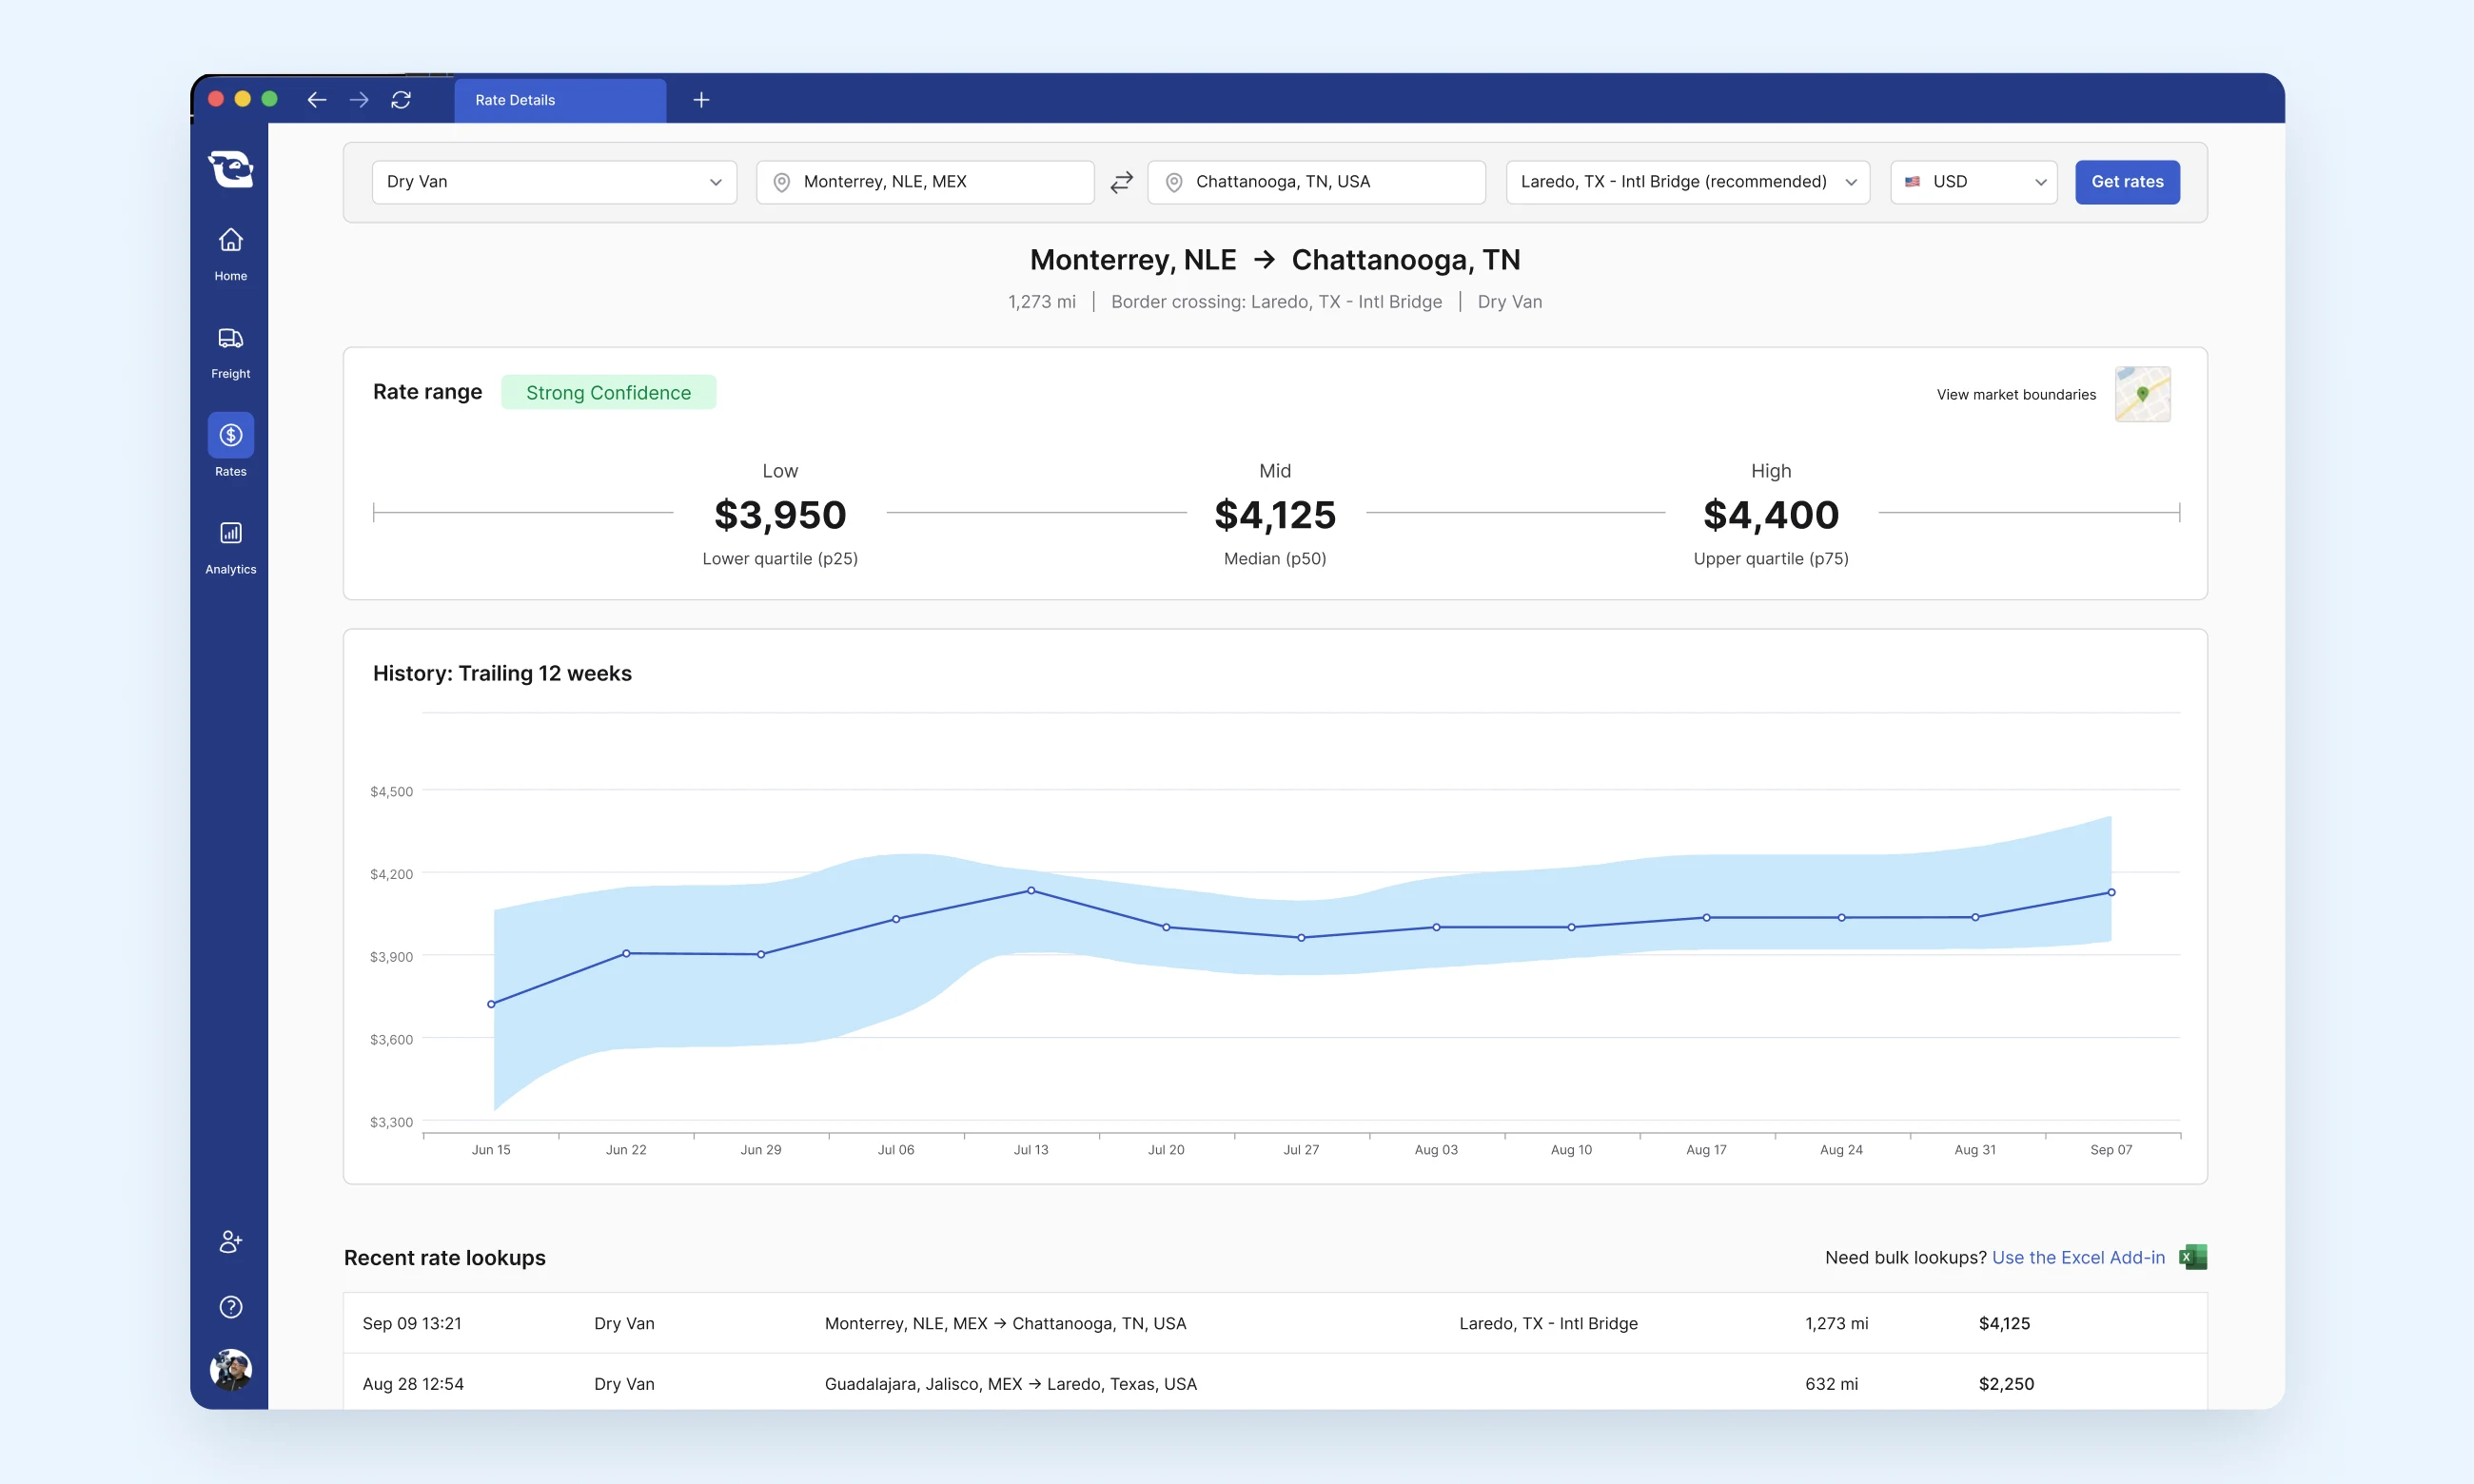Click the Aug 03 x-axis label on the chart
2474x1484 pixels.
[x=1436, y=1150]
